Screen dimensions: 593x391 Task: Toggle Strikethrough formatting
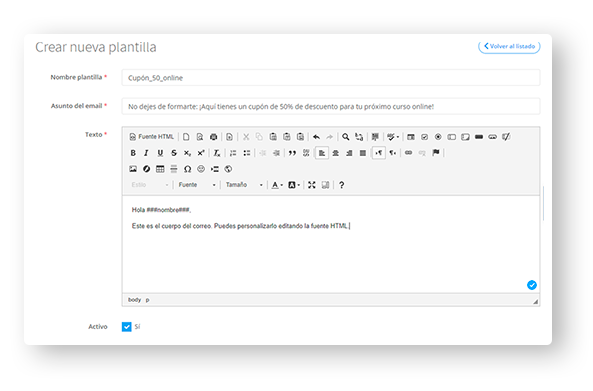(174, 153)
